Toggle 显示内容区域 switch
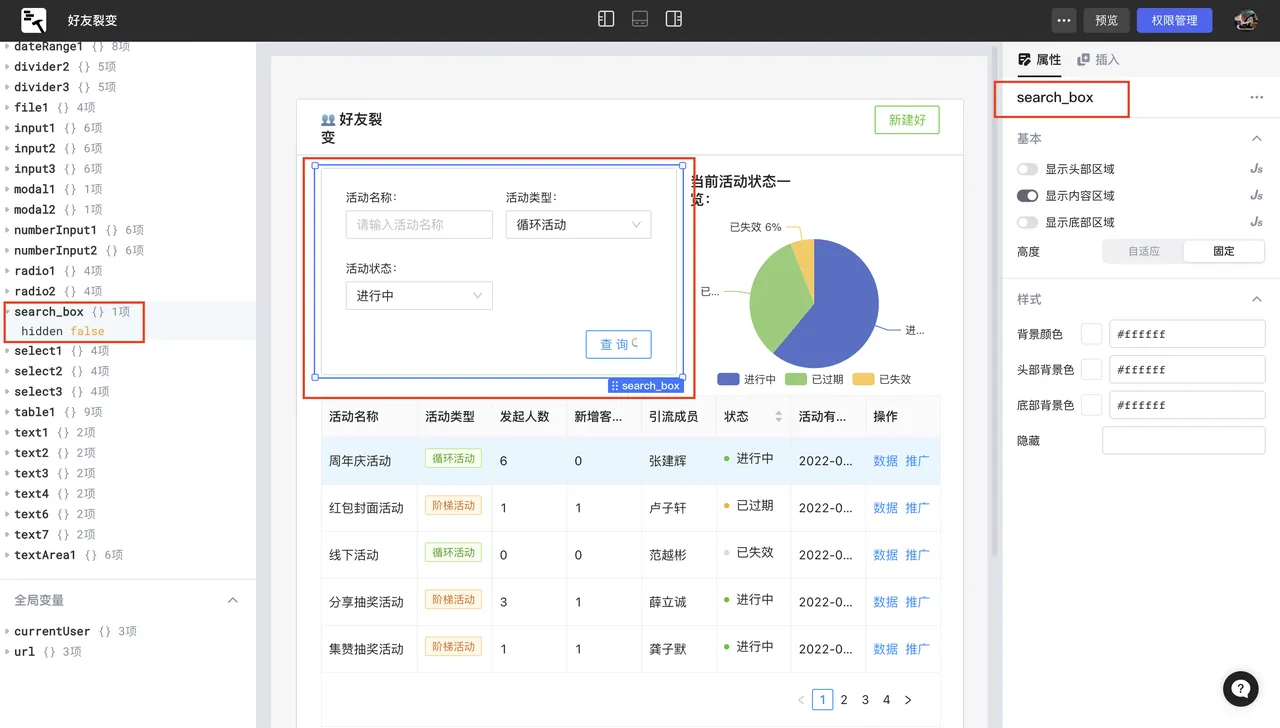1280x728 pixels. tap(1027, 196)
